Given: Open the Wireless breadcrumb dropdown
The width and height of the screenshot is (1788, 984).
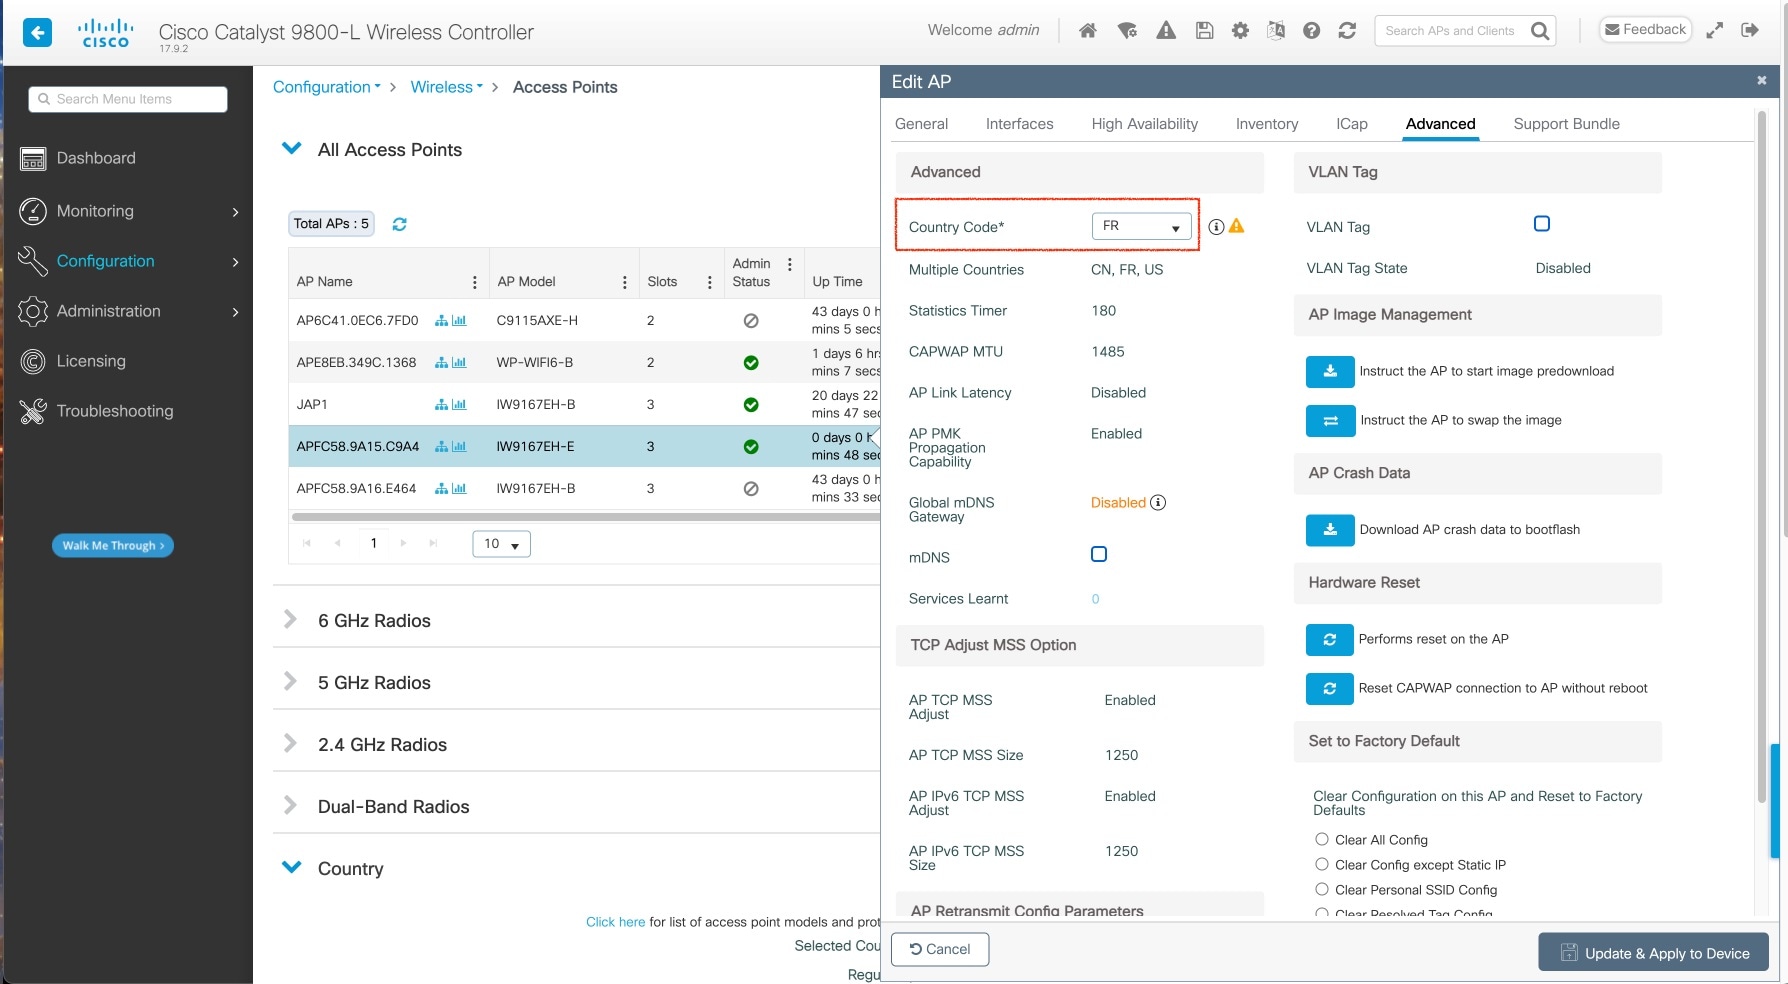Looking at the screenshot, I should pos(447,87).
